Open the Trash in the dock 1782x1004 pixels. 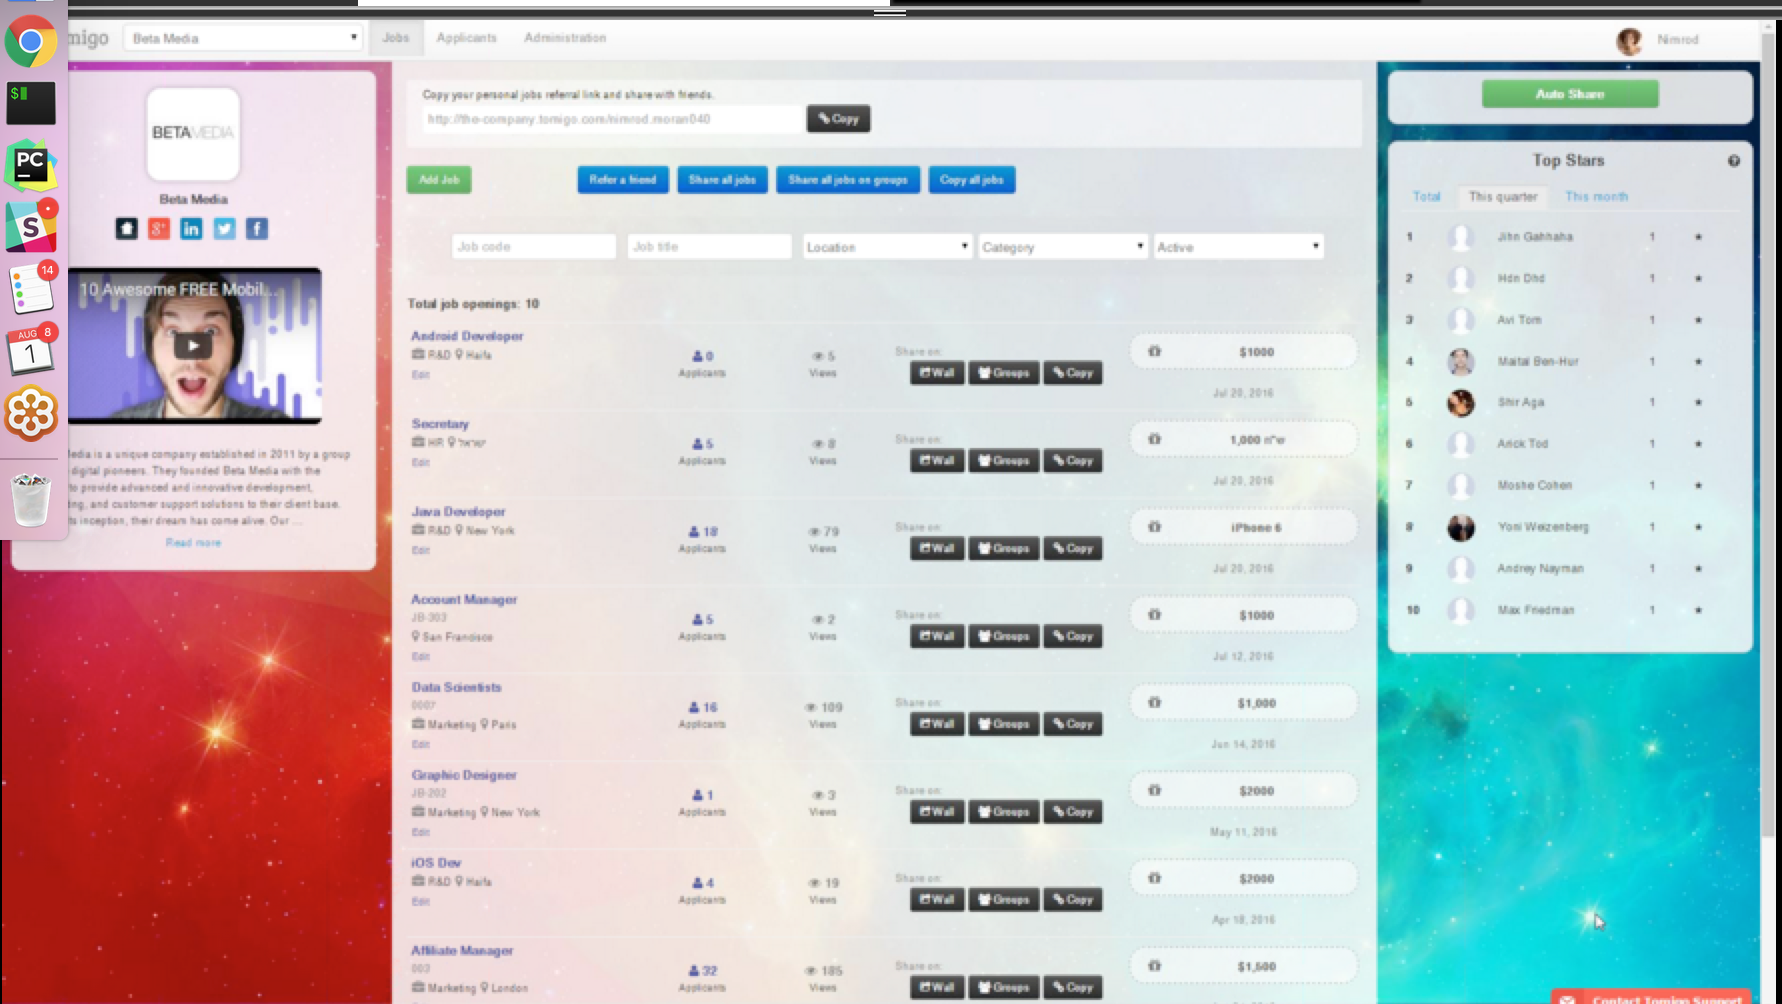(x=31, y=499)
